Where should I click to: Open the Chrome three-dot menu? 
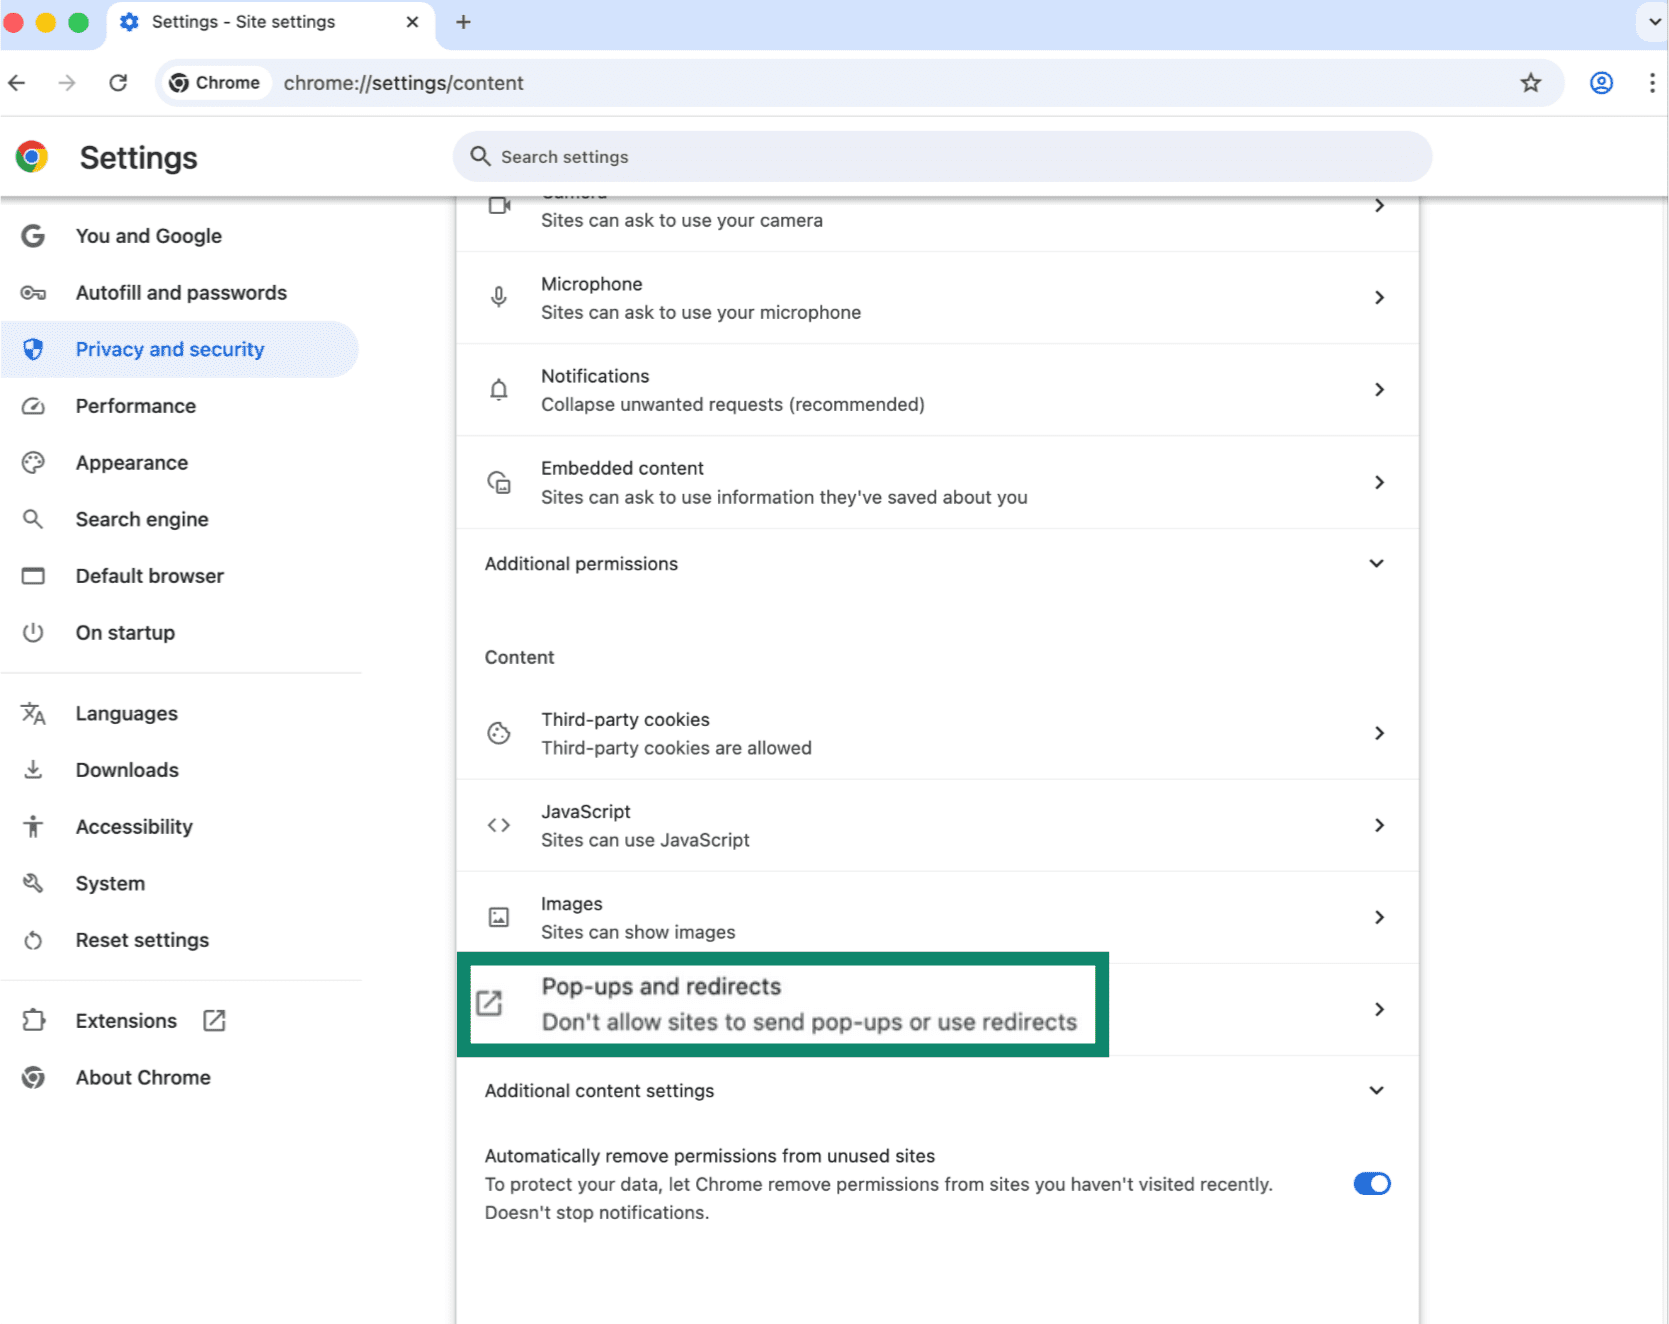click(1652, 83)
